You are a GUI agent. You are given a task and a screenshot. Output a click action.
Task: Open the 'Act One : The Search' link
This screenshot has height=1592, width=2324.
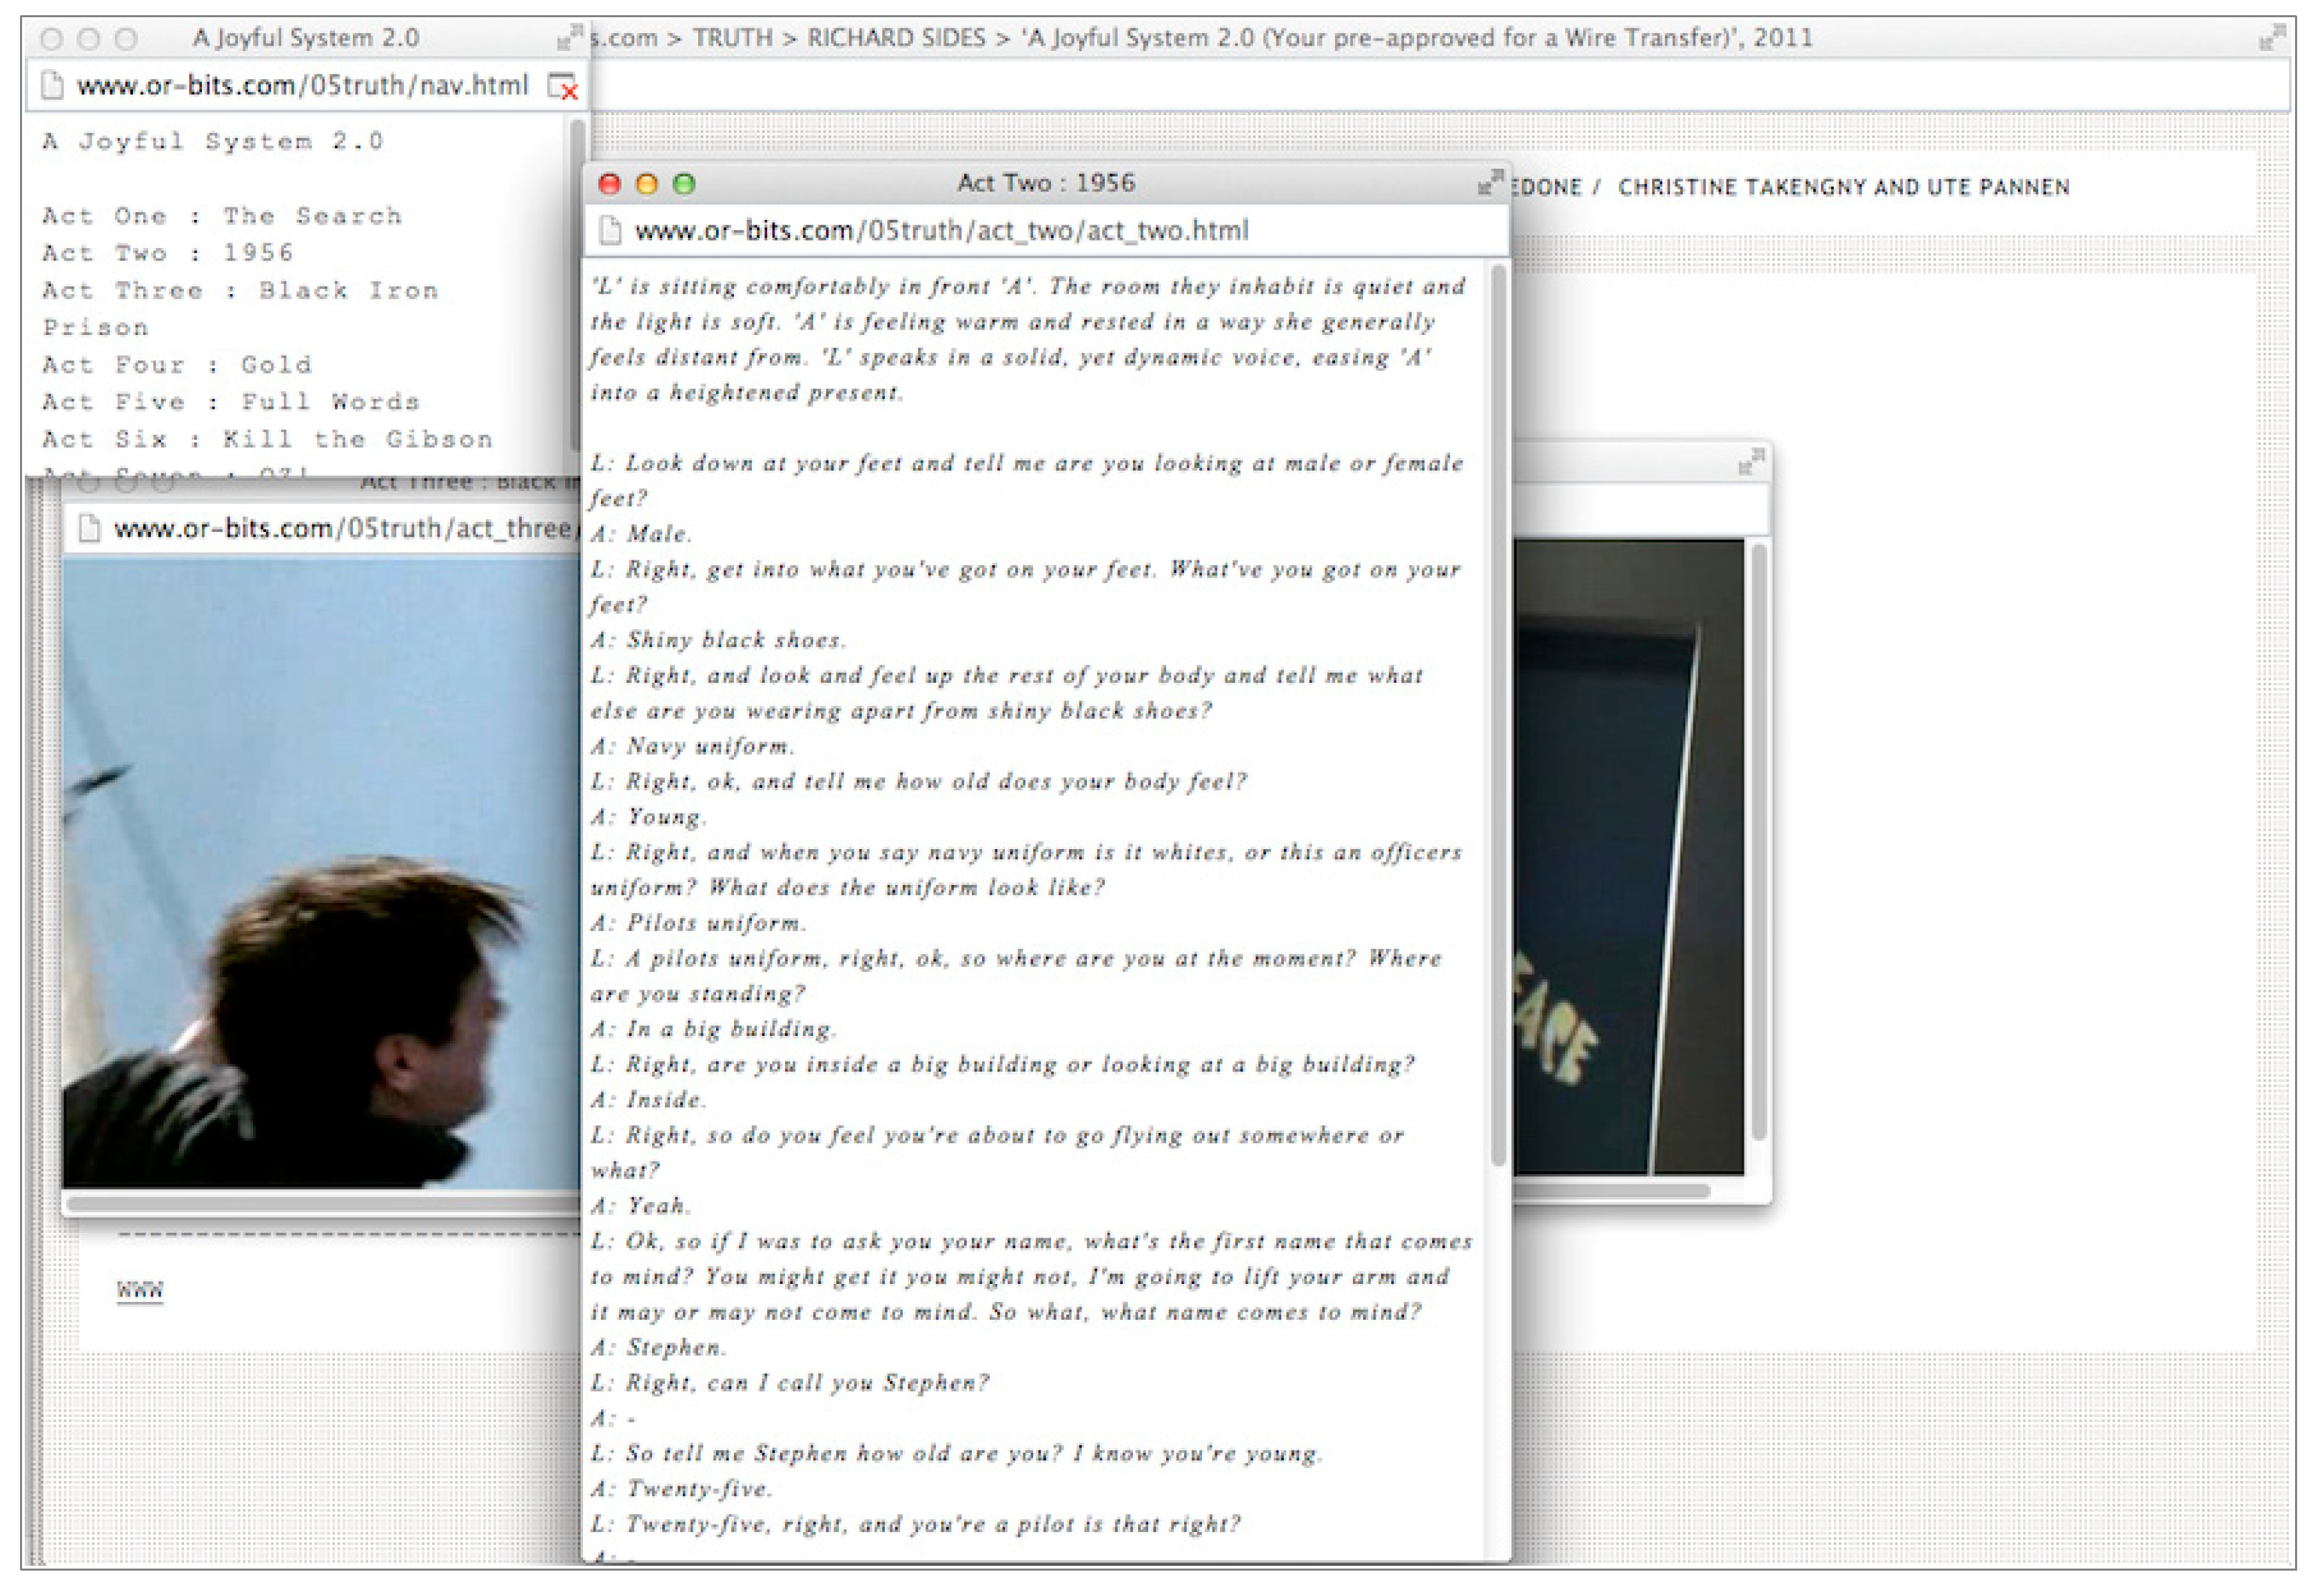click(x=221, y=216)
